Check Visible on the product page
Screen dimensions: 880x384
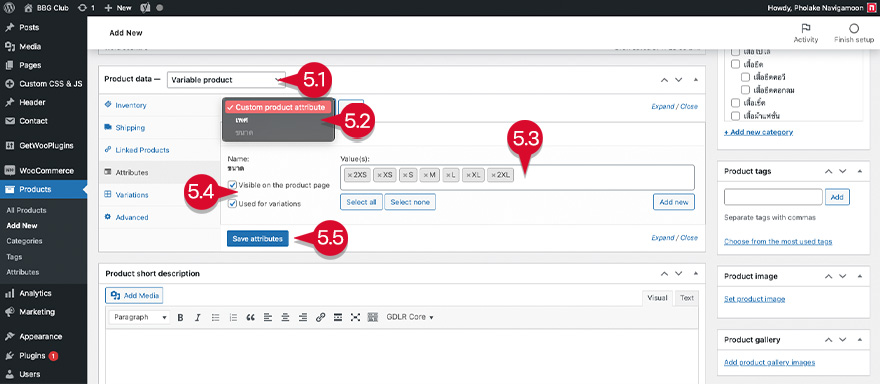pyautogui.click(x=232, y=185)
